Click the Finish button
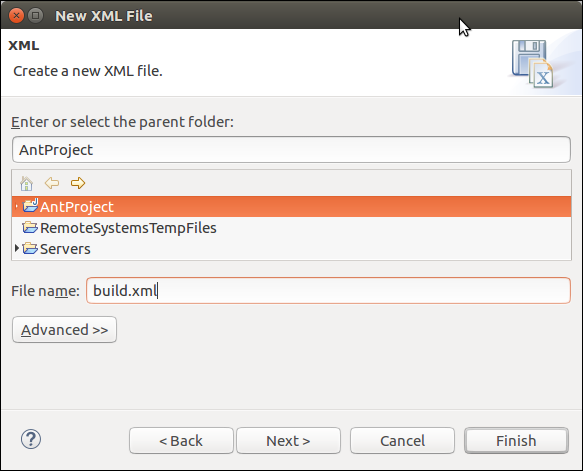The height and width of the screenshot is (471, 583). [516, 441]
